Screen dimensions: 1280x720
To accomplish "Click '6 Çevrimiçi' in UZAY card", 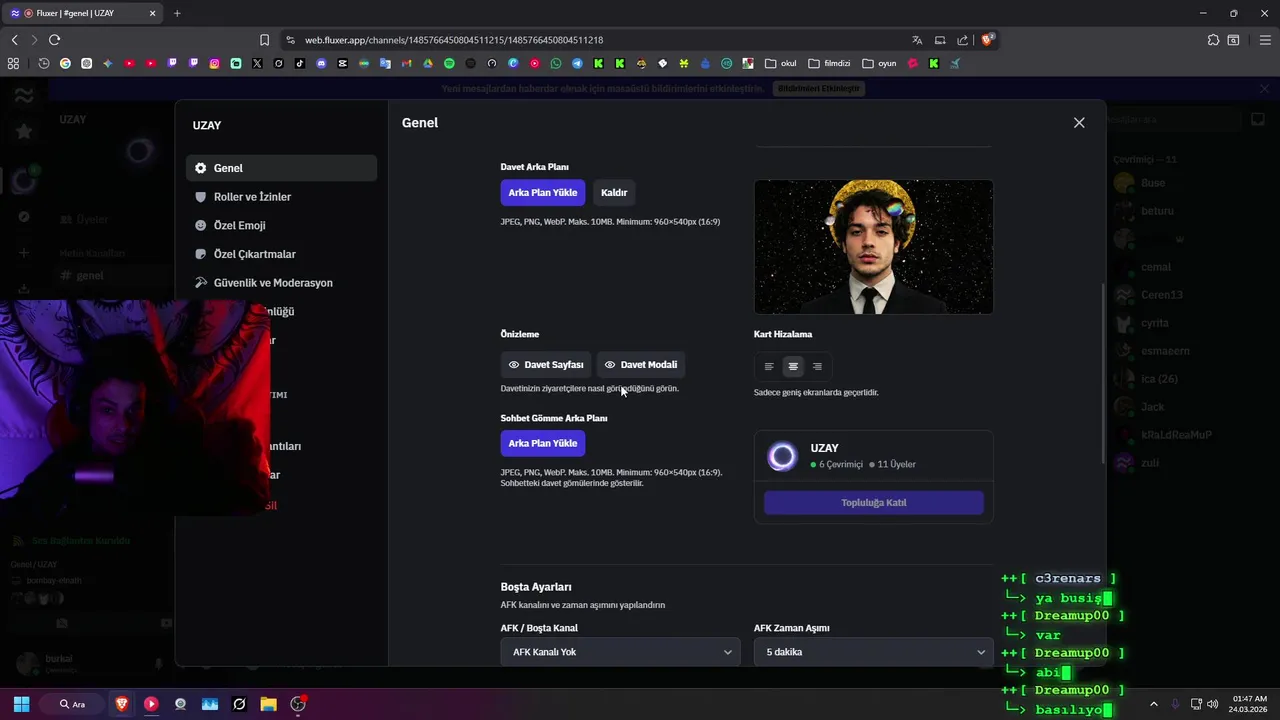I will click(x=837, y=465).
